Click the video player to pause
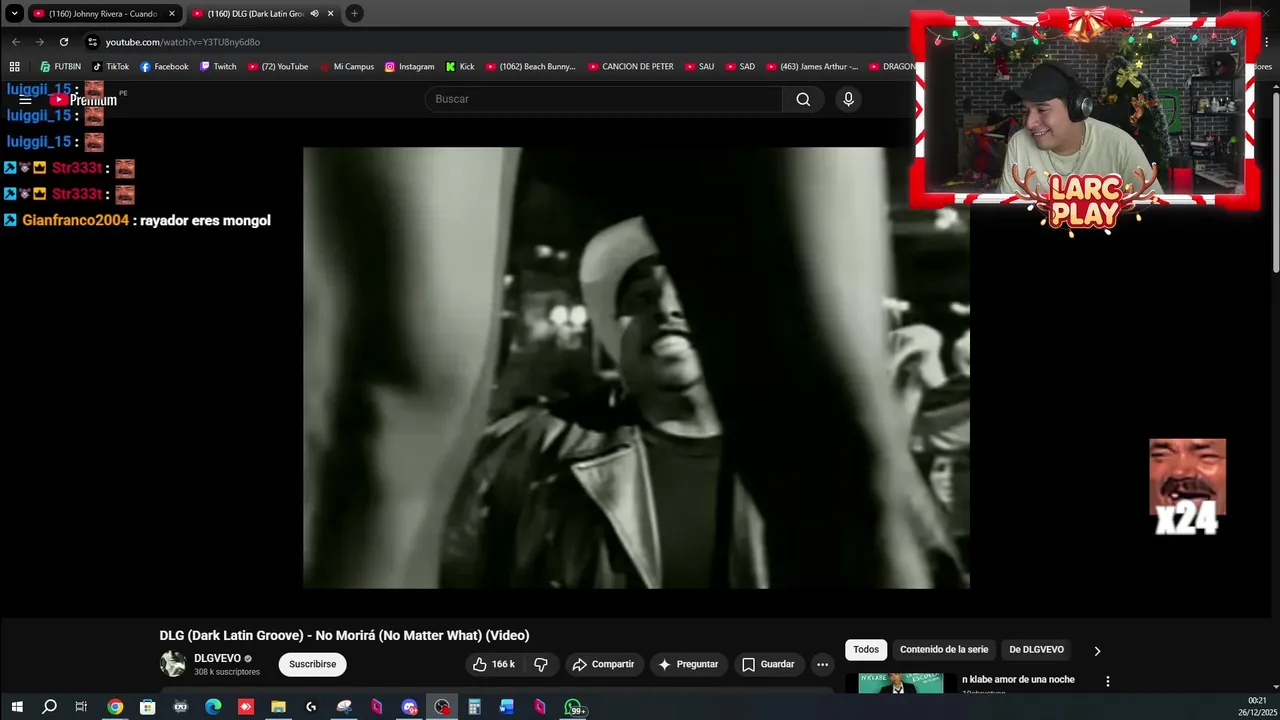Image resolution: width=1280 pixels, height=720 pixels. (636, 368)
